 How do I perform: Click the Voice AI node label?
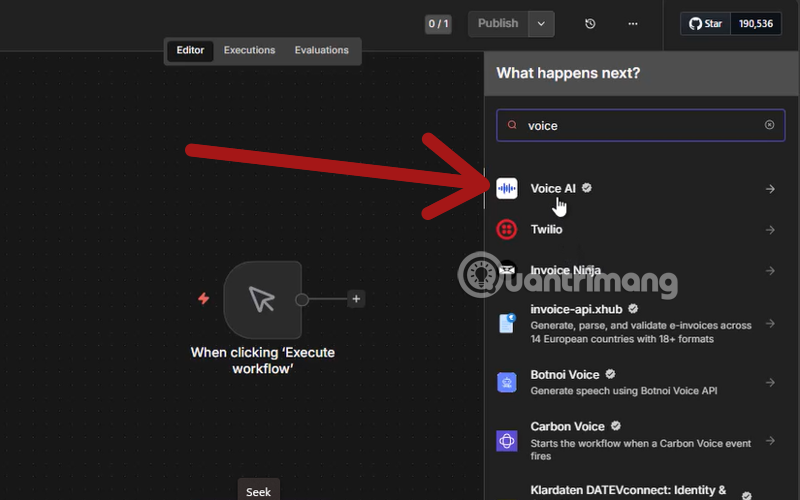pos(553,188)
